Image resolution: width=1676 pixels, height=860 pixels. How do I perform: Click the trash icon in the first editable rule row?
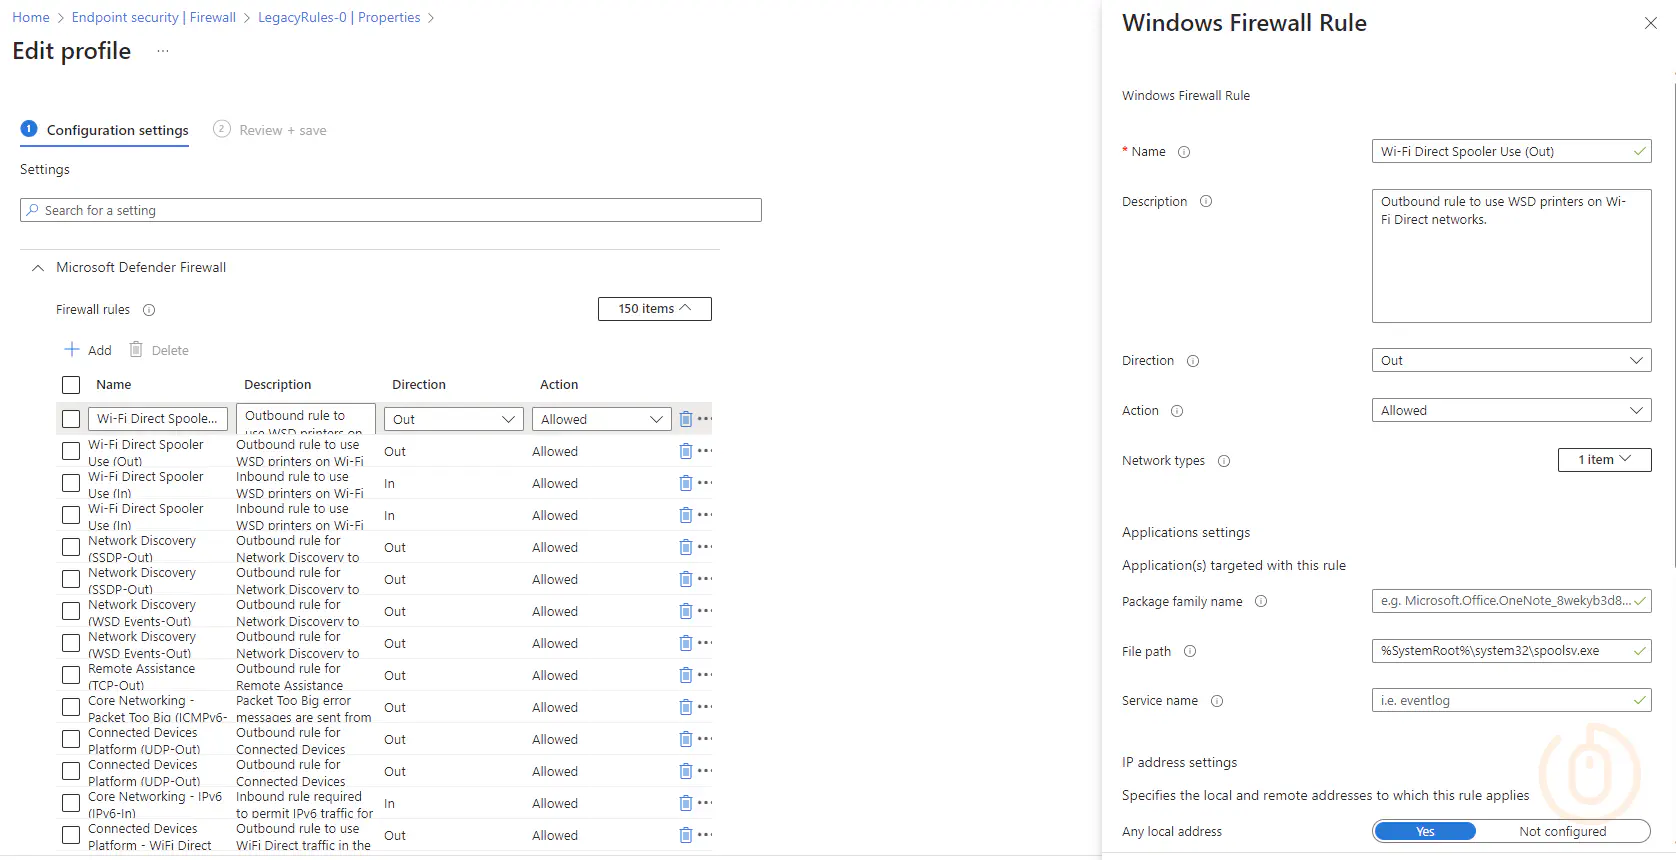coord(685,419)
